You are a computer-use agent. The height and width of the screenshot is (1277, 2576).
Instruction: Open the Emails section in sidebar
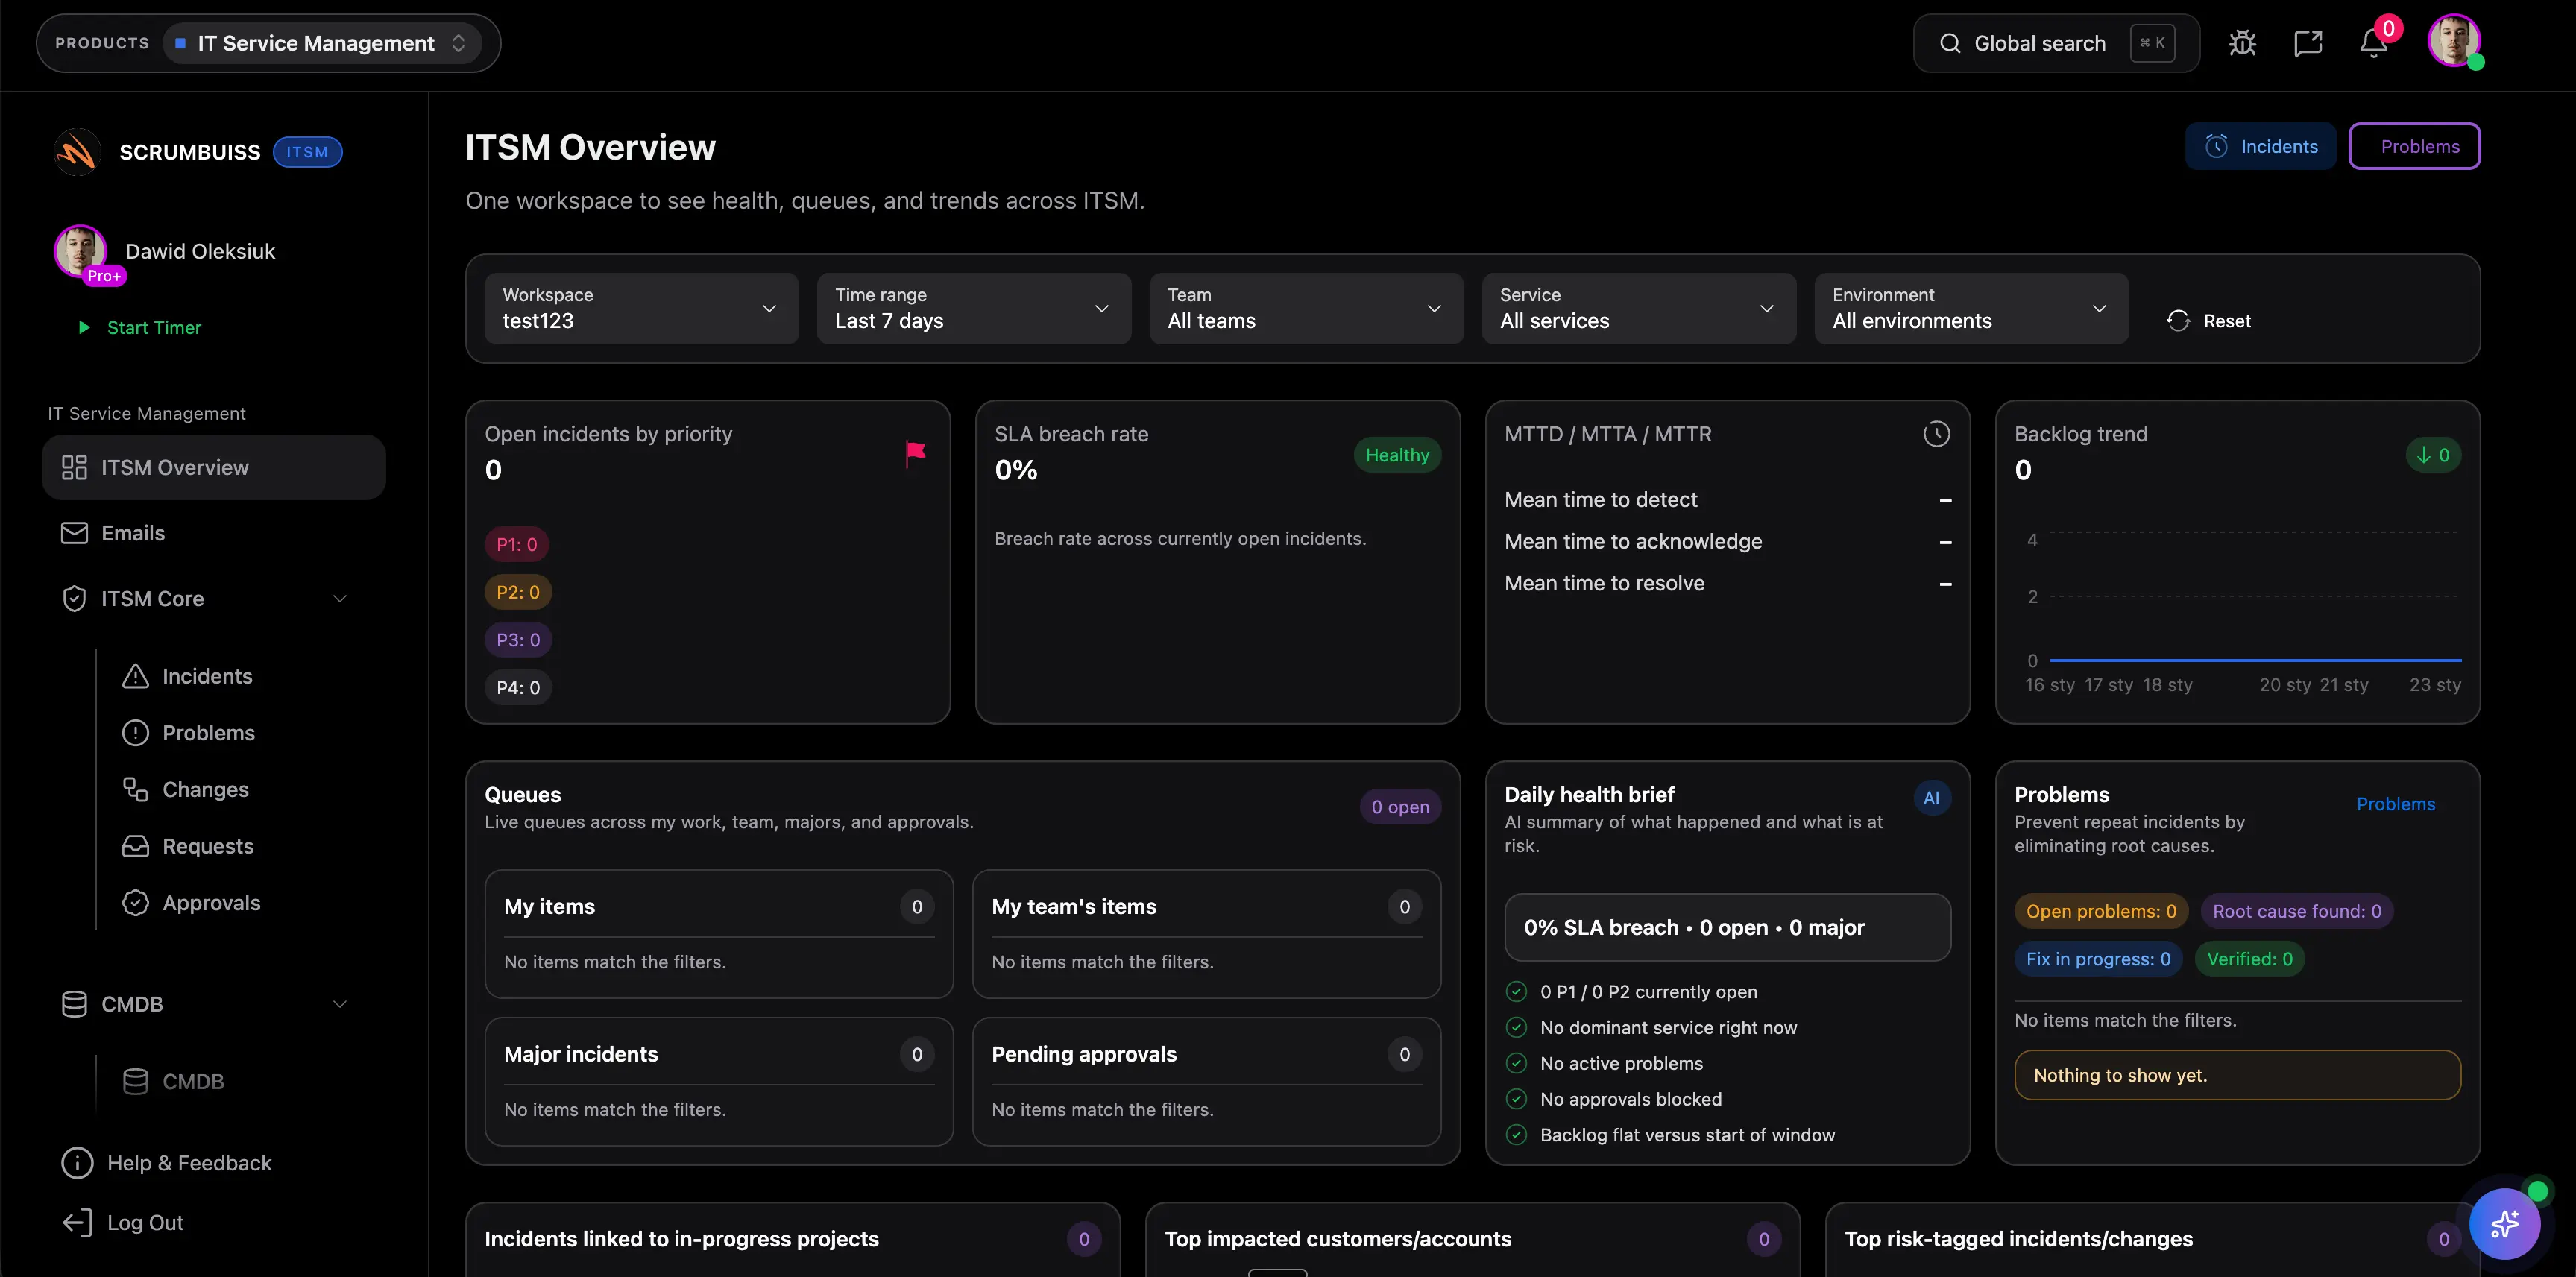click(133, 532)
